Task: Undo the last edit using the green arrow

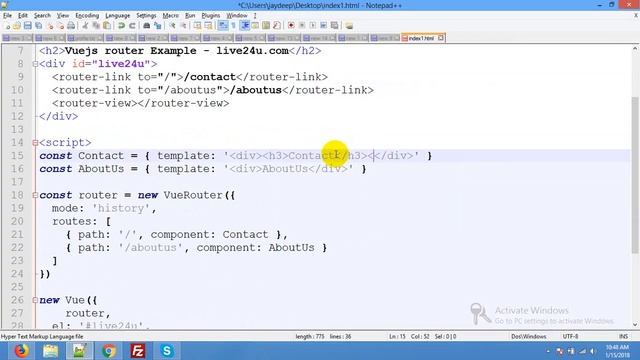Action: [121, 26]
